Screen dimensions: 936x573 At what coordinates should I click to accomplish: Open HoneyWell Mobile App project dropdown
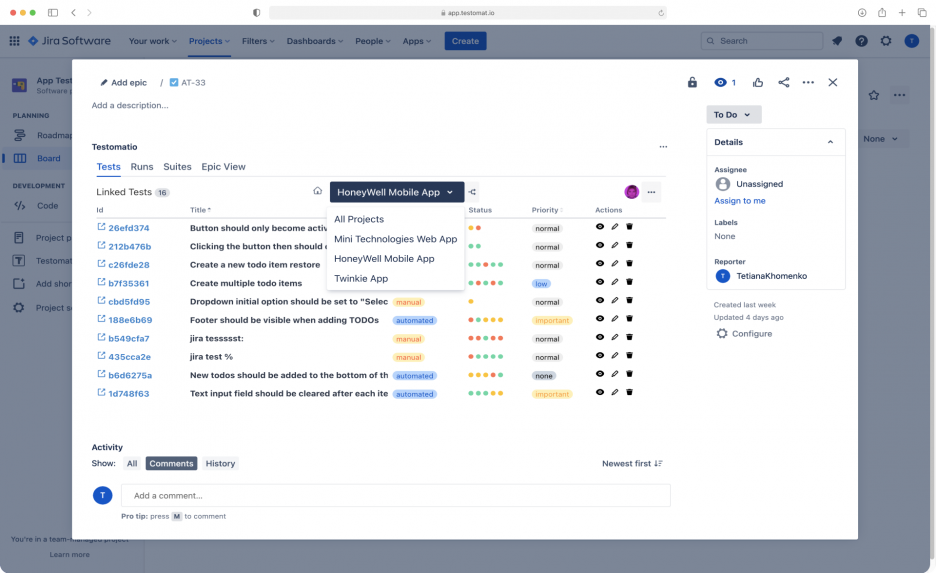click(x=397, y=192)
